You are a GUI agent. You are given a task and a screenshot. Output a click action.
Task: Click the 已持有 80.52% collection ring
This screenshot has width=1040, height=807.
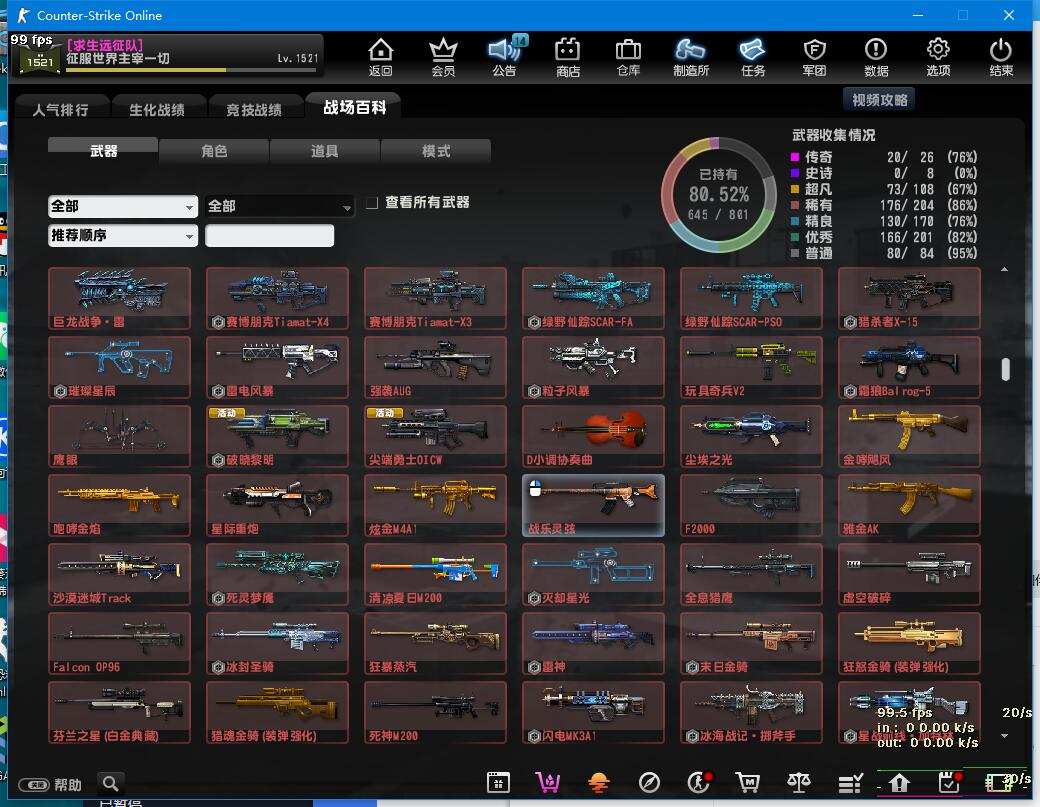tap(719, 194)
